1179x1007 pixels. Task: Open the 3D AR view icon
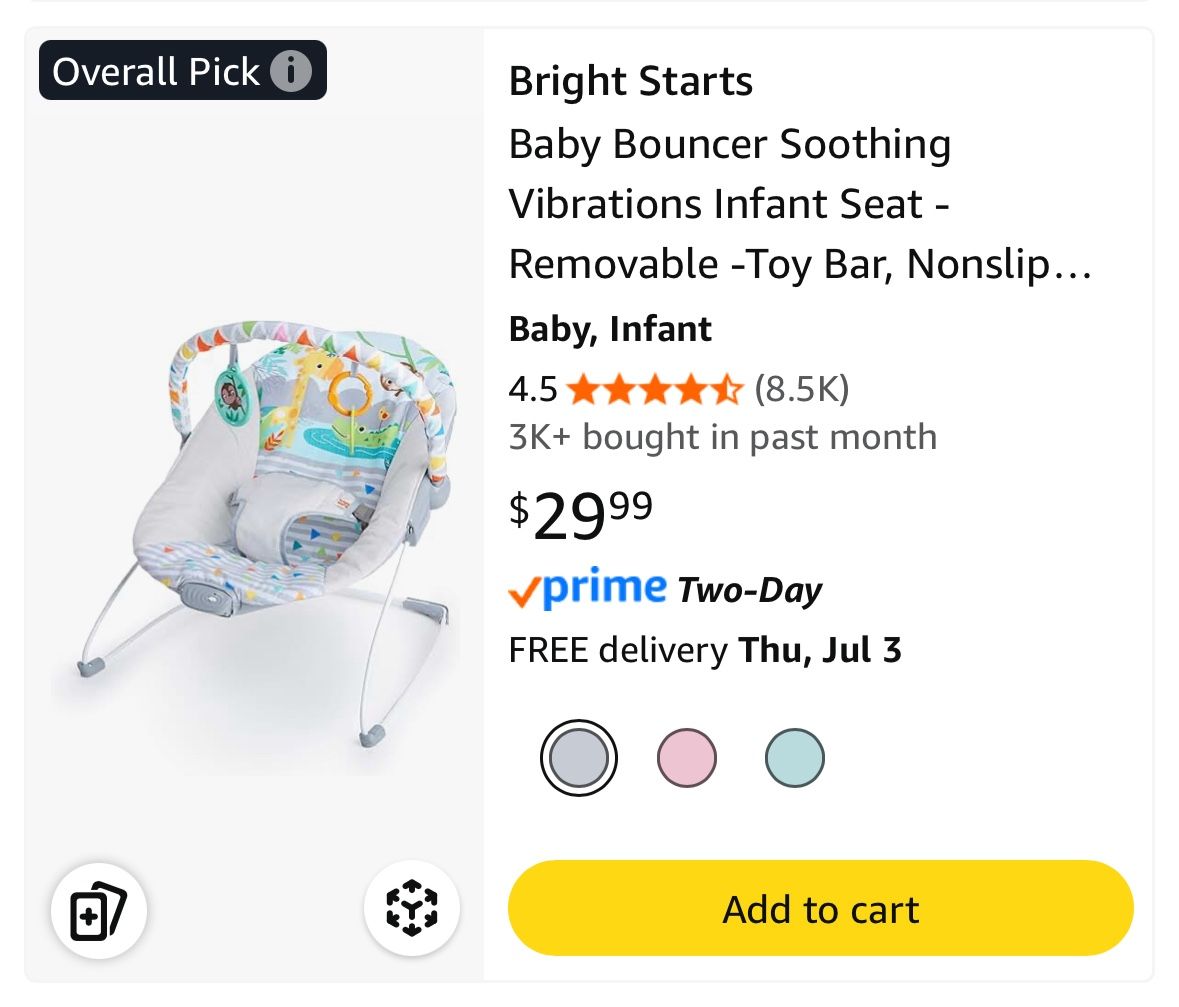pos(411,909)
